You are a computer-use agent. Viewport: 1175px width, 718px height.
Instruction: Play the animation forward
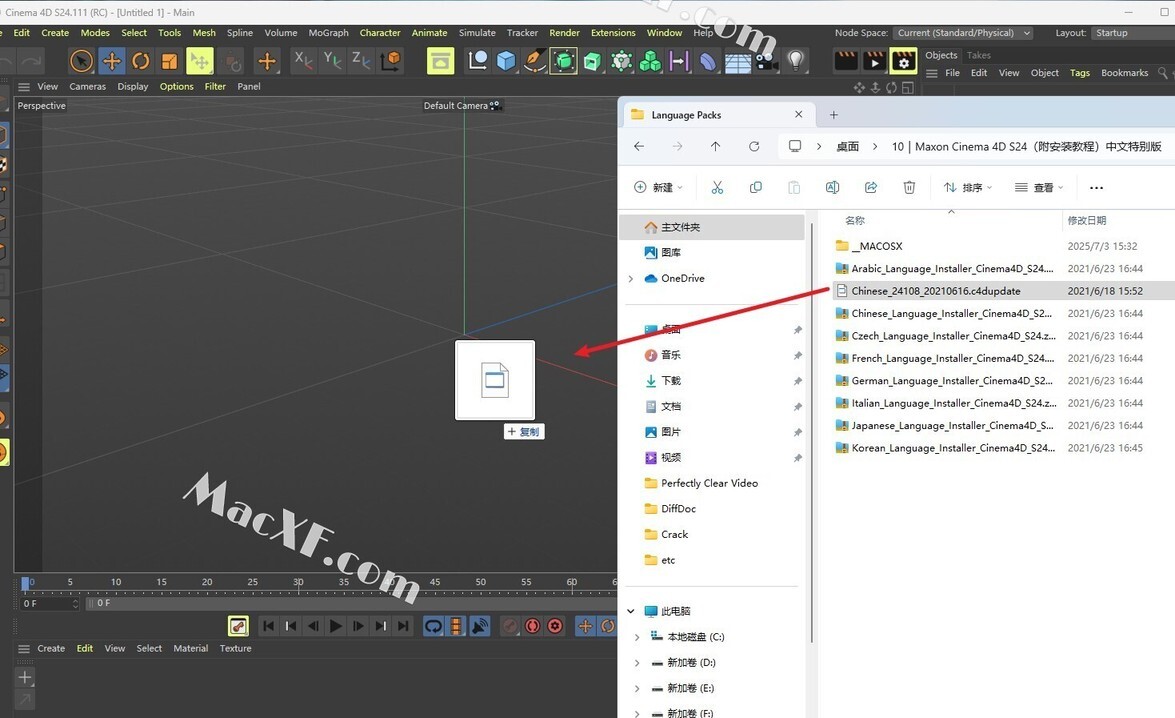pyautogui.click(x=336, y=626)
